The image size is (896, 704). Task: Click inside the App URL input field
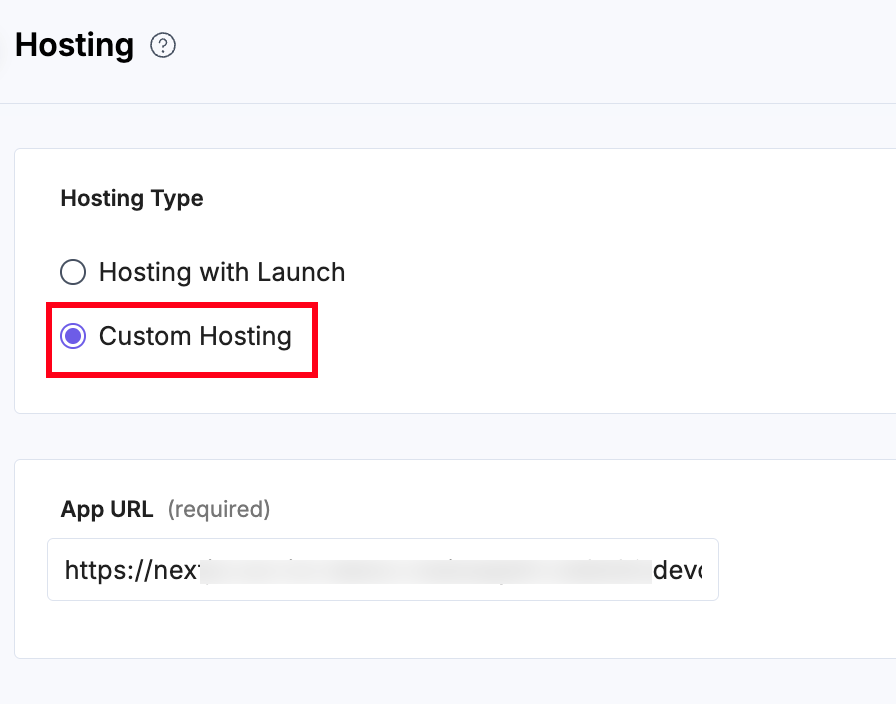pyautogui.click(x=381, y=569)
